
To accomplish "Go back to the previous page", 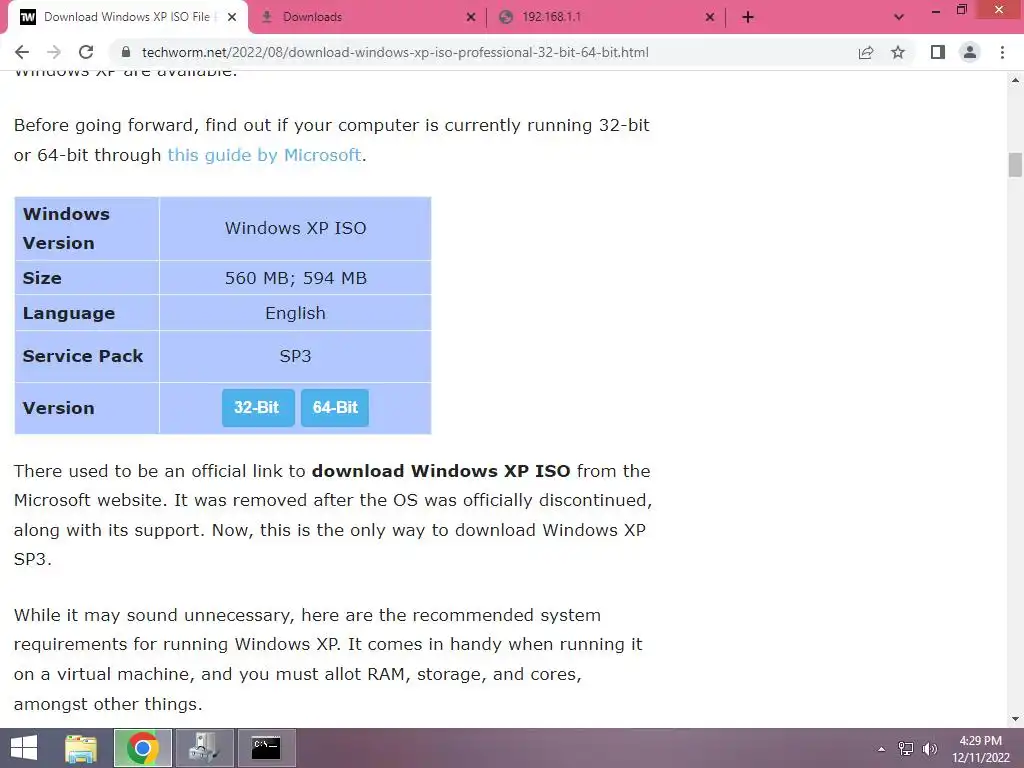I will tap(22, 52).
